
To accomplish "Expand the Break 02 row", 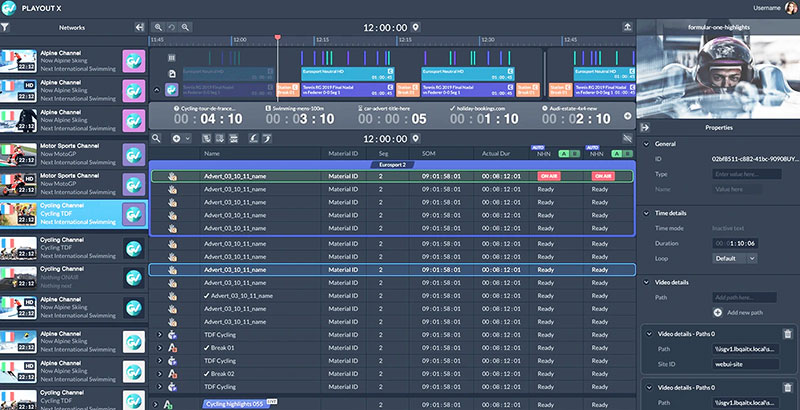I will pyautogui.click(x=159, y=374).
